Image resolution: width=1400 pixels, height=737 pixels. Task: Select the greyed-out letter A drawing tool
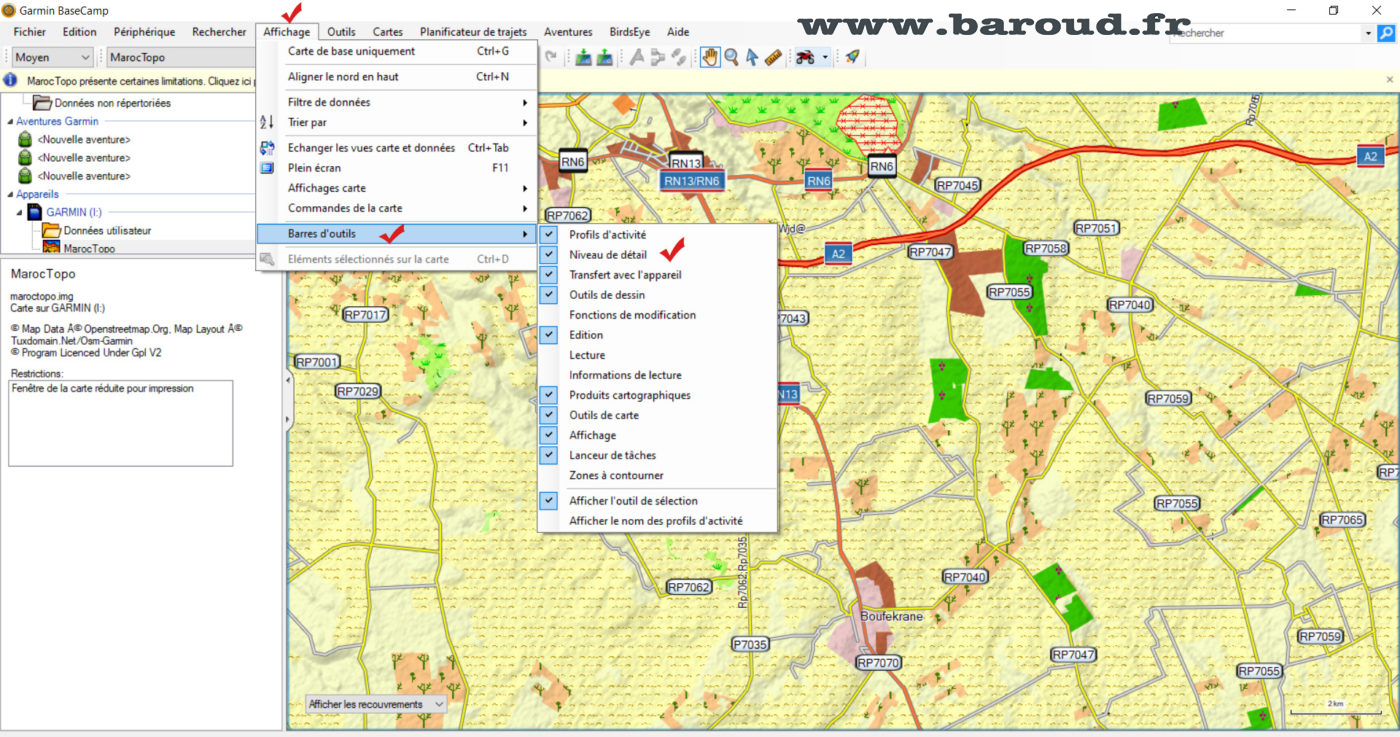(x=637, y=58)
